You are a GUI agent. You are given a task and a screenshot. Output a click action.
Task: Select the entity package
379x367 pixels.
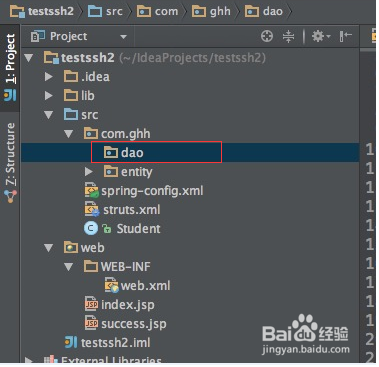(x=128, y=172)
